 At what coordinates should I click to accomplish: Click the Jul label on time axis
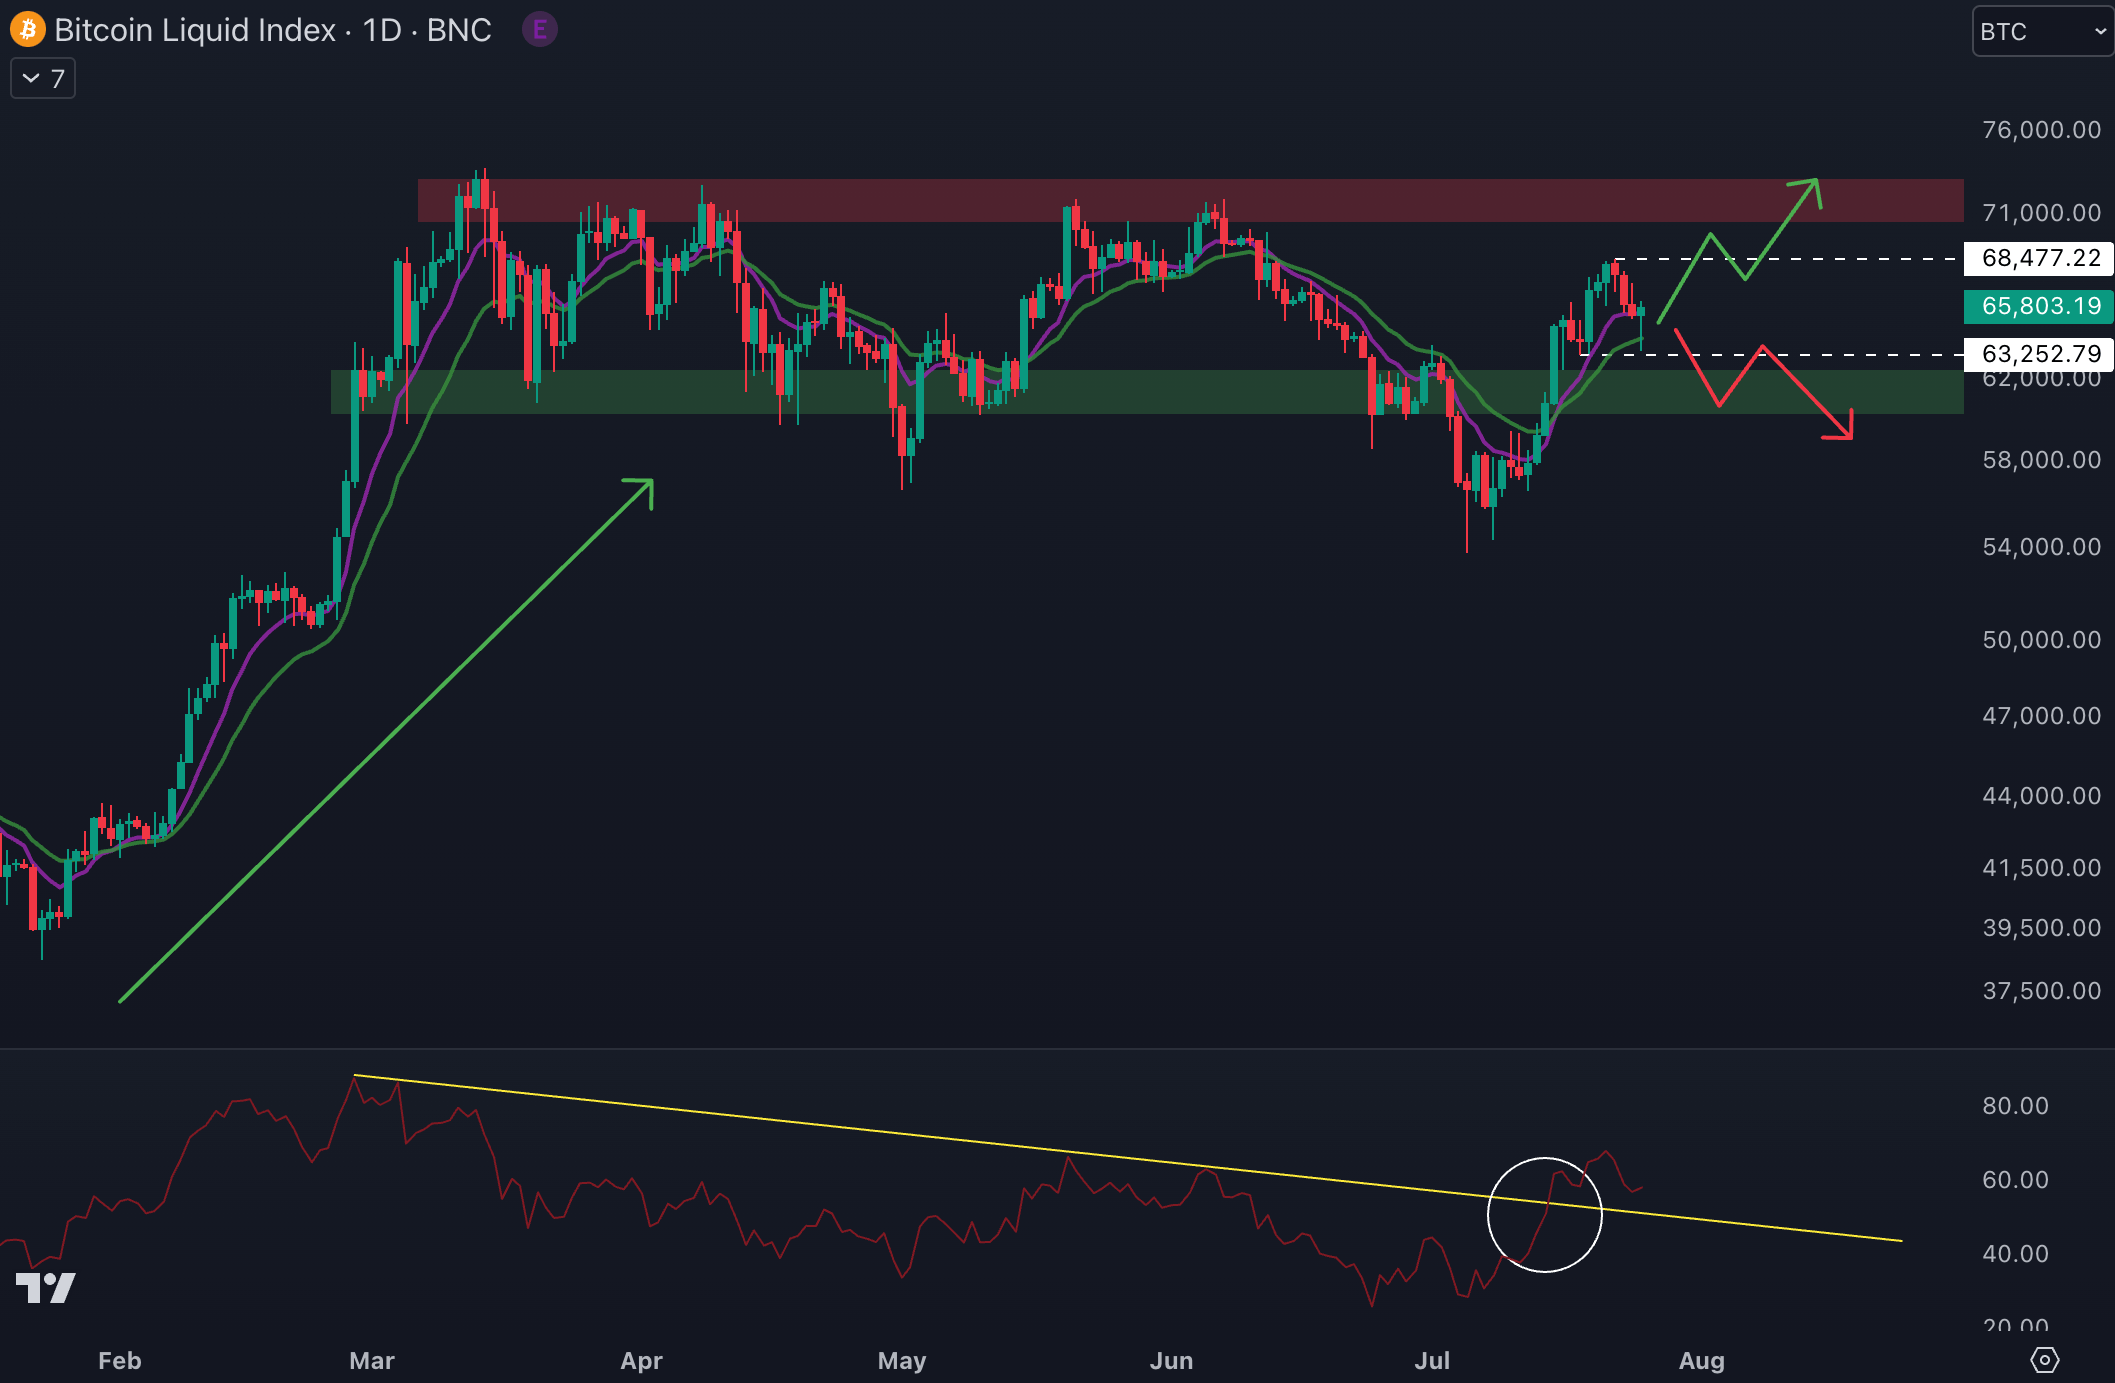coord(1432,1360)
